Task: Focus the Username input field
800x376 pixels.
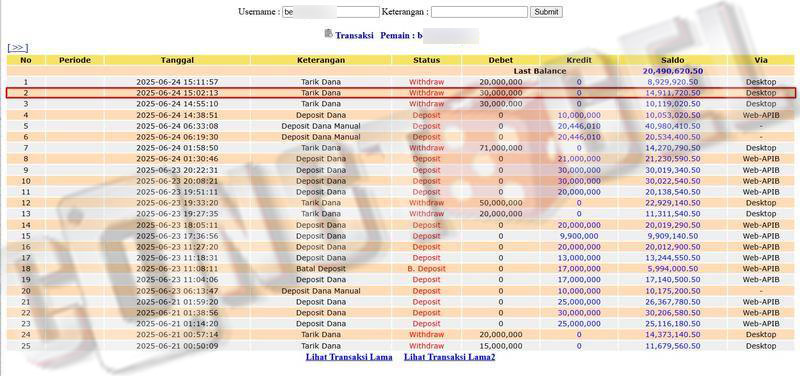Action: 331,12
